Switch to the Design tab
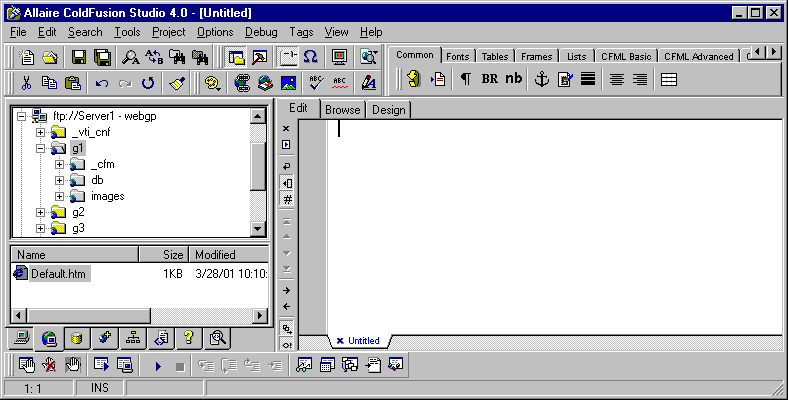This screenshot has height=400, width=788. pyautogui.click(x=388, y=110)
